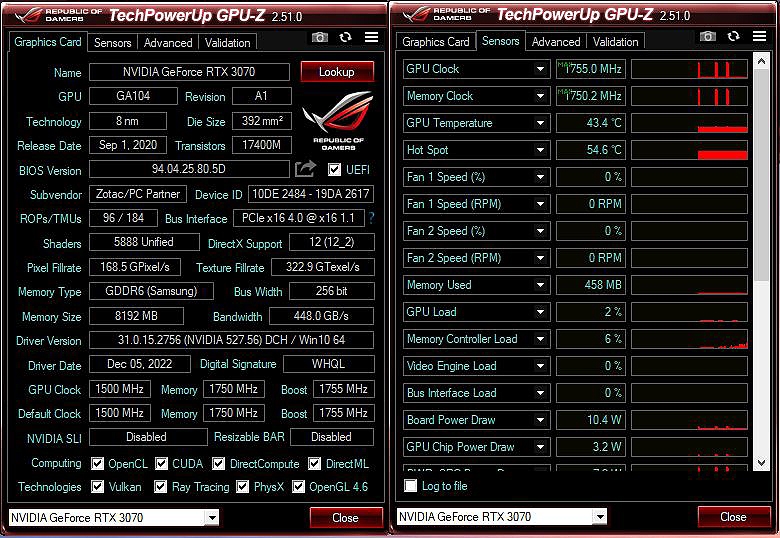Click the refresh icon in Sensors window
The height and width of the screenshot is (538, 780).
pyautogui.click(x=733, y=36)
